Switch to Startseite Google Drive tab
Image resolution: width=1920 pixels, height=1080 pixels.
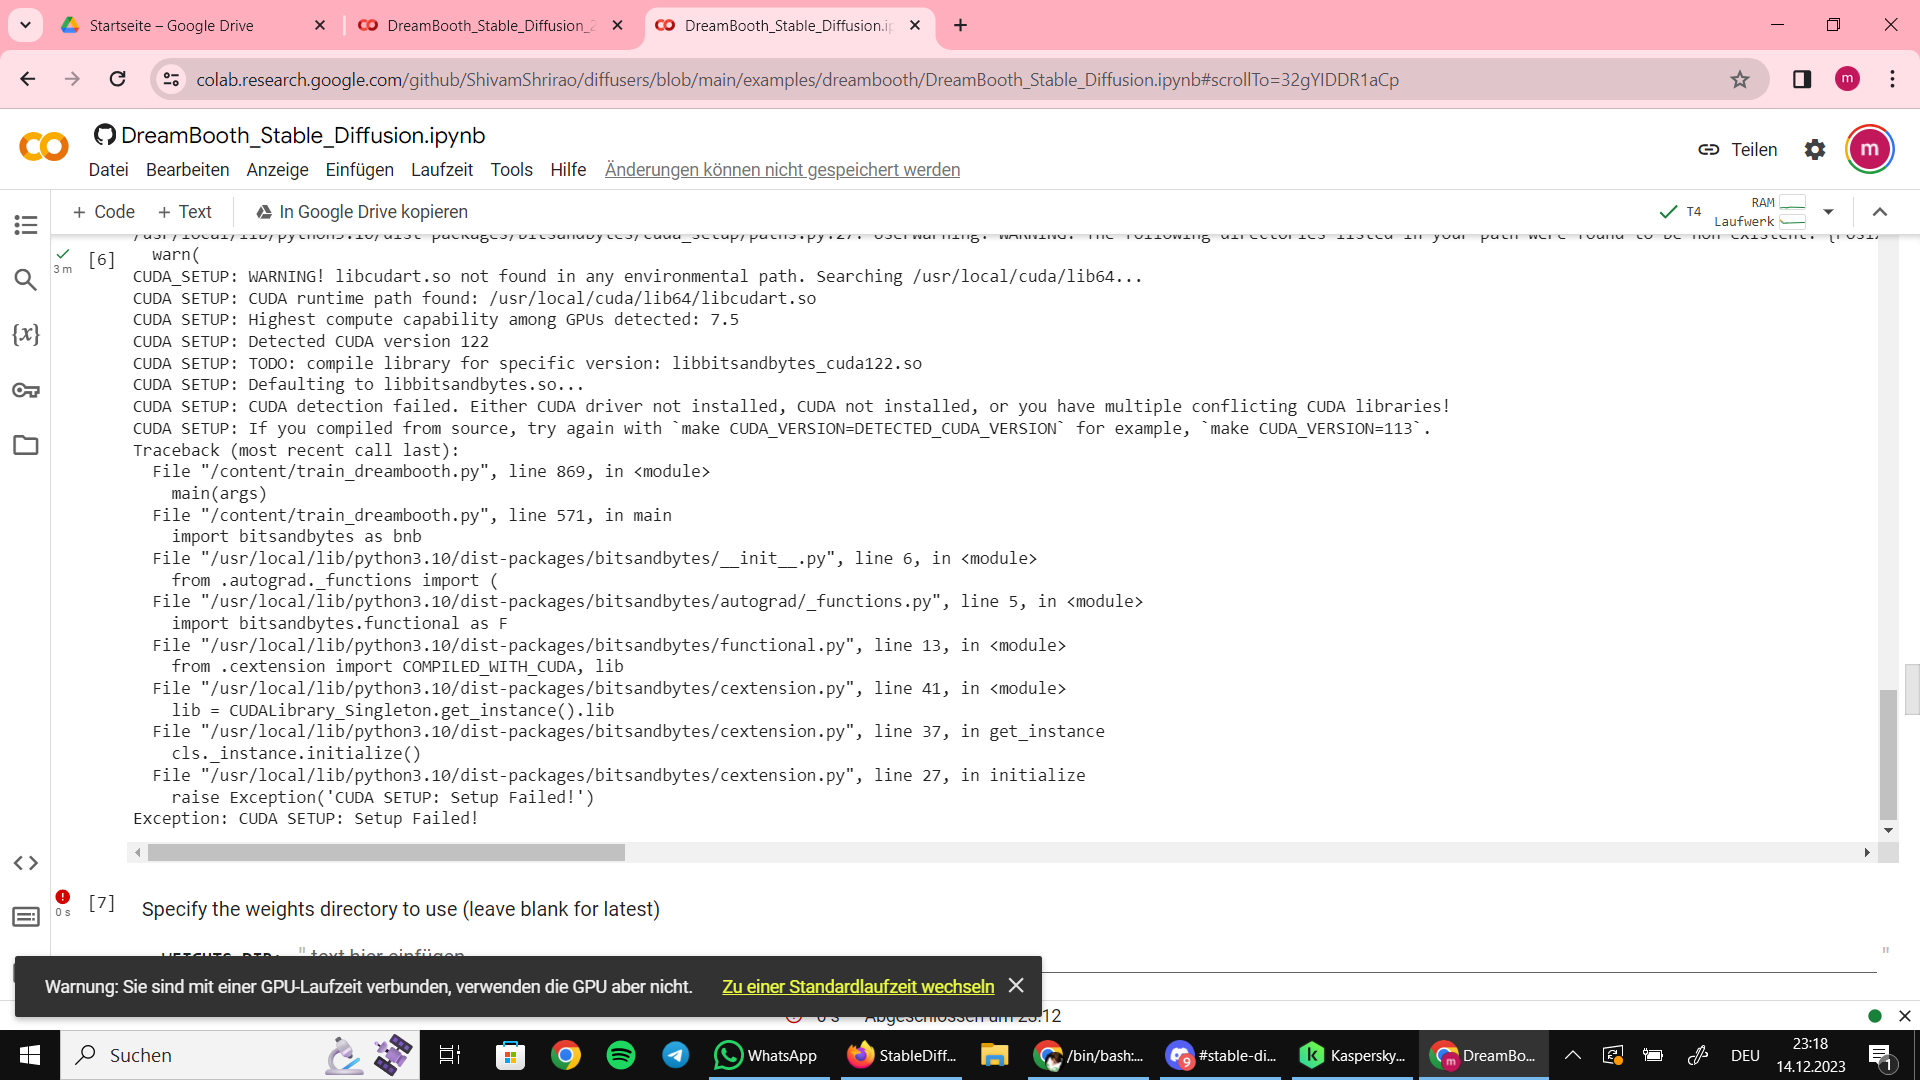(172, 26)
